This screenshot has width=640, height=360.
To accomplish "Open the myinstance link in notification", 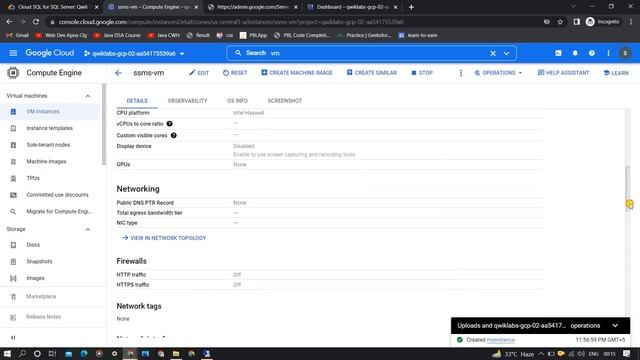I will (x=501, y=340).
